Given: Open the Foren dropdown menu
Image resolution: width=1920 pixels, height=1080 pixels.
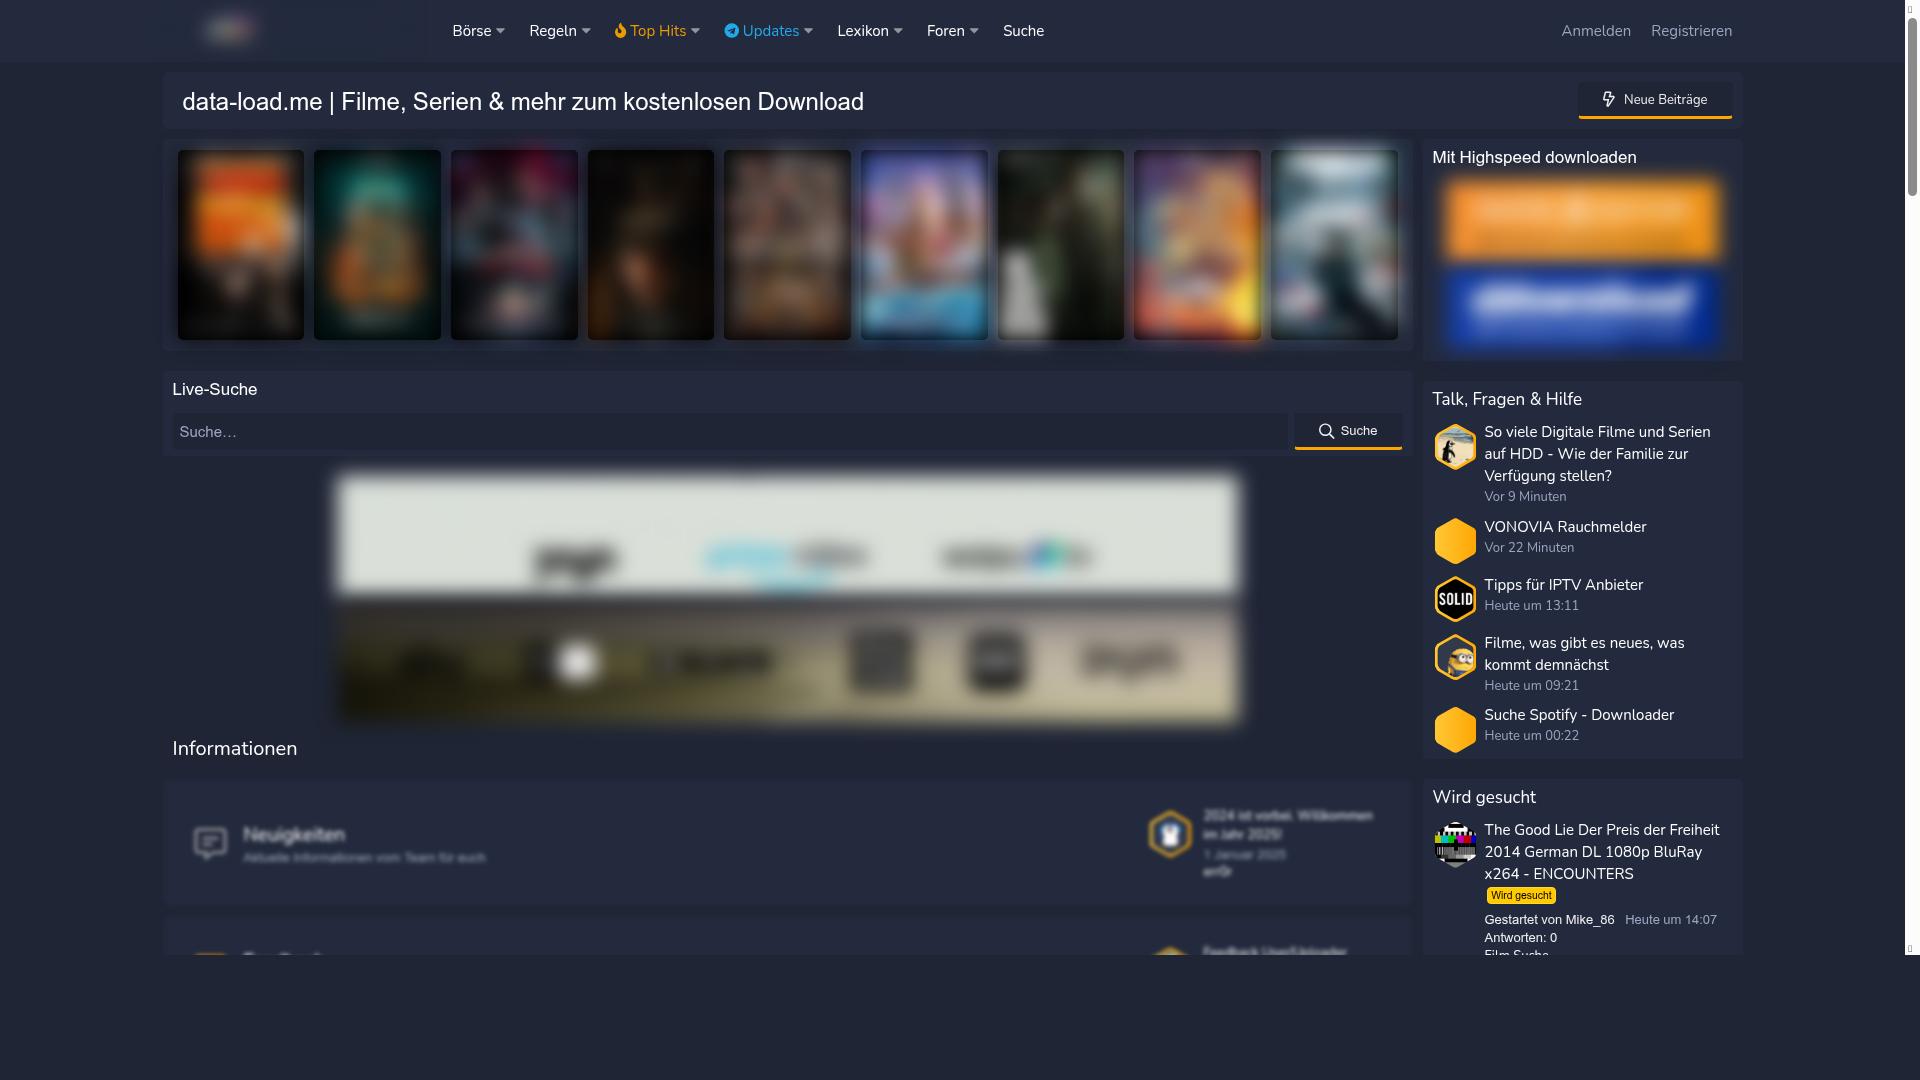Looking at the screenshot, I should [952, 31].
